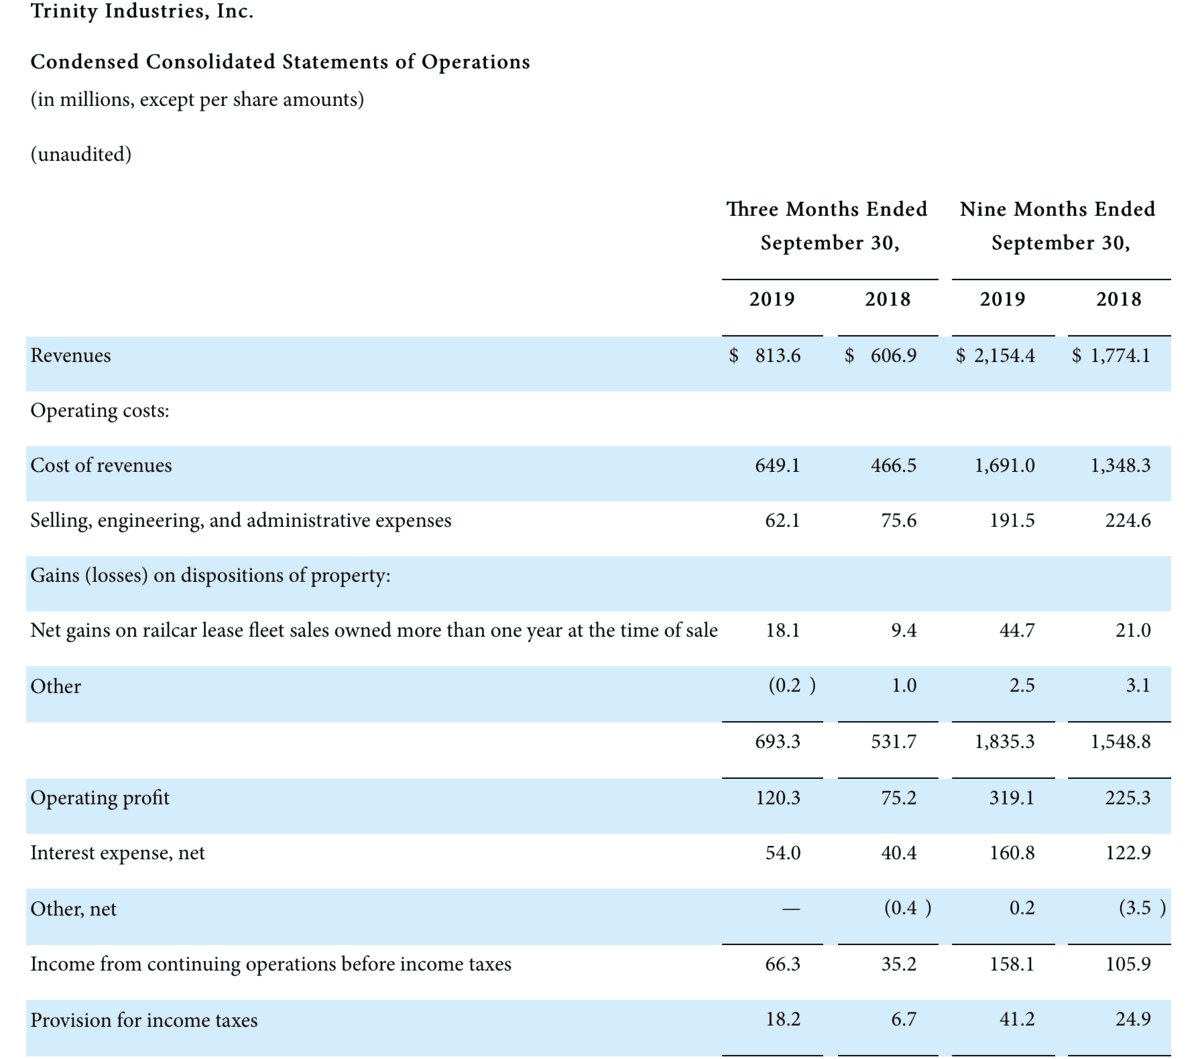
Task: Click total operating costs 1,835.3
Action: pos(1005,742)
